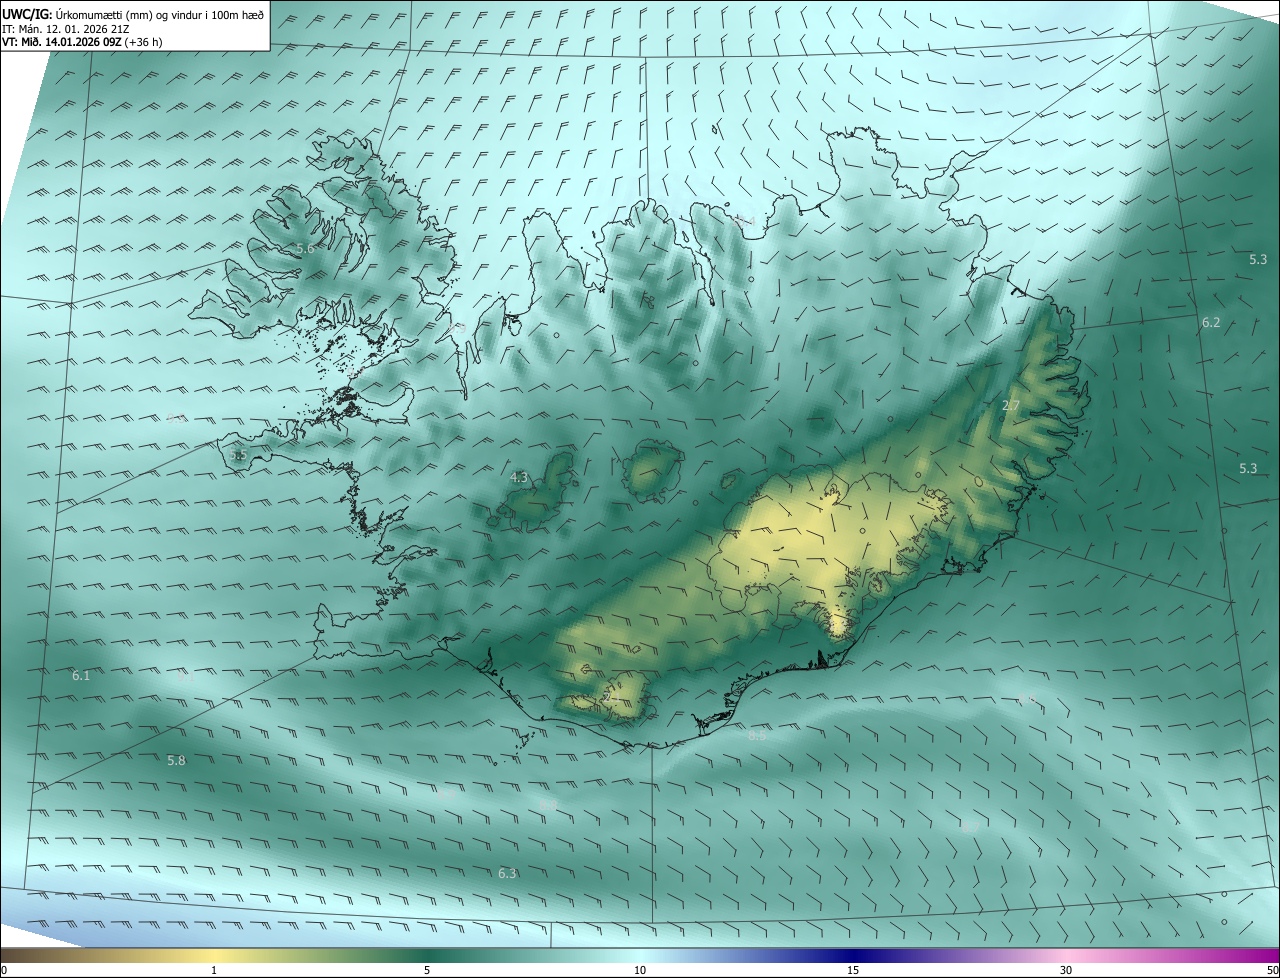1280x978 pixels.
Task: Click the 2.7 value label over the yellow area
Action: (1011, 405)
